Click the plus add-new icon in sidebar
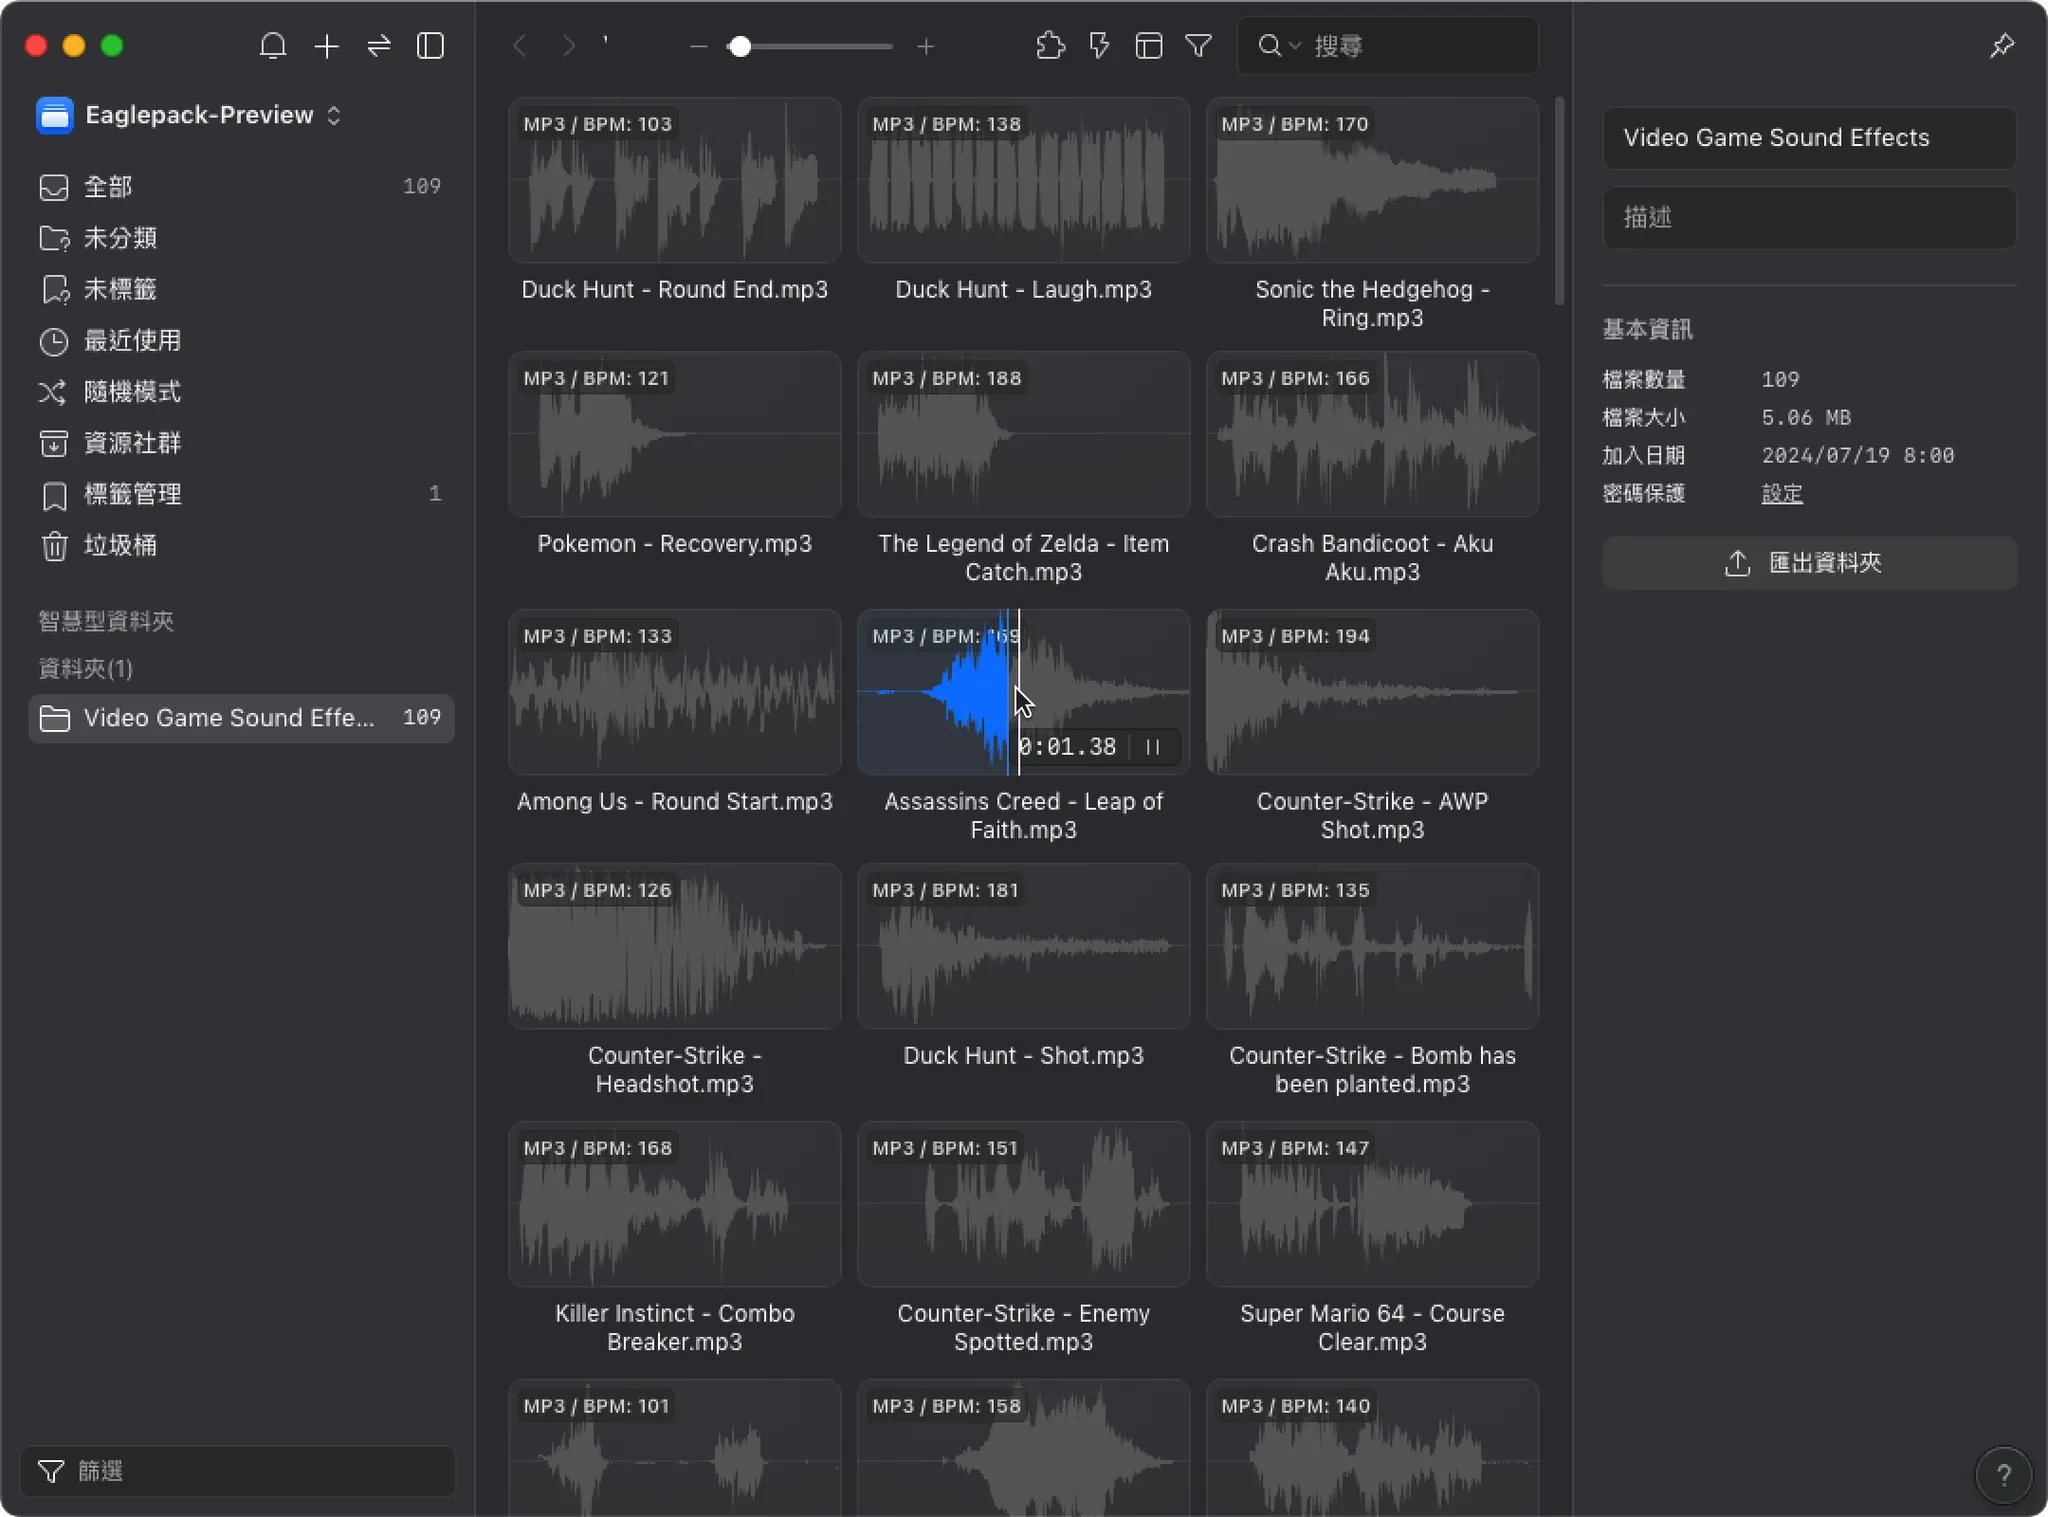This screenshot has width=2048, height=1517. 327,46
